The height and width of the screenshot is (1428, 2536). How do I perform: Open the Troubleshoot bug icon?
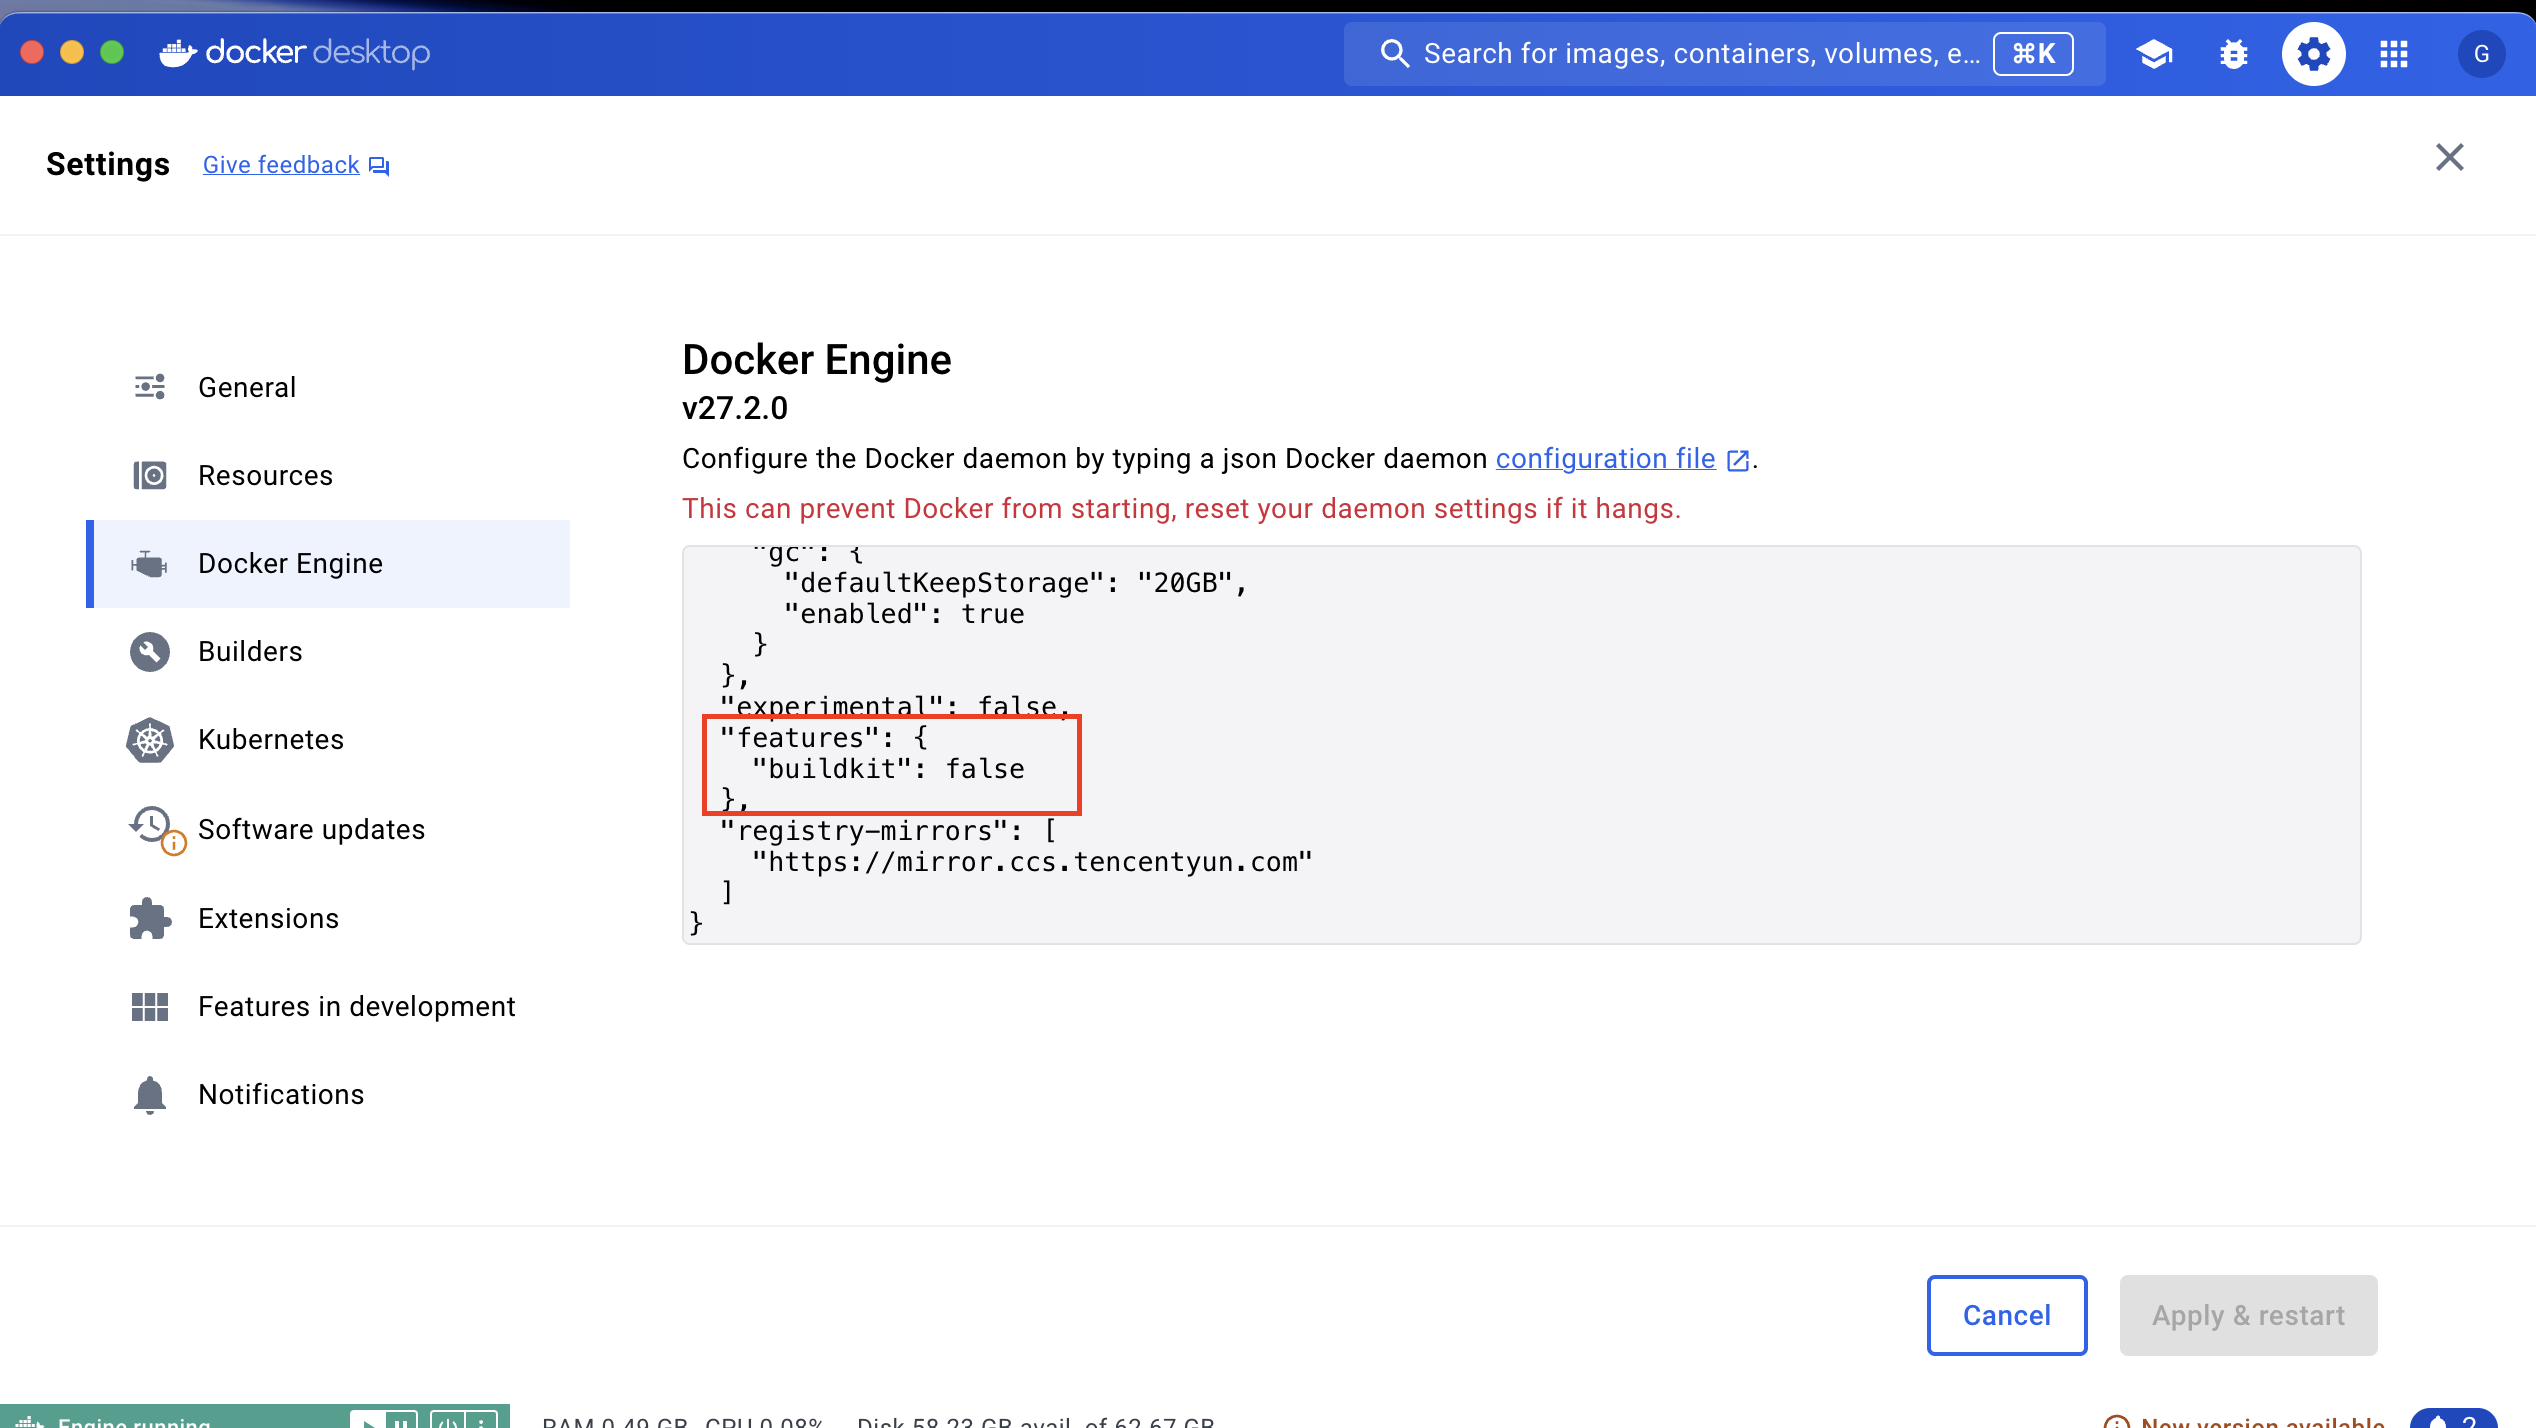point(2234,54)
